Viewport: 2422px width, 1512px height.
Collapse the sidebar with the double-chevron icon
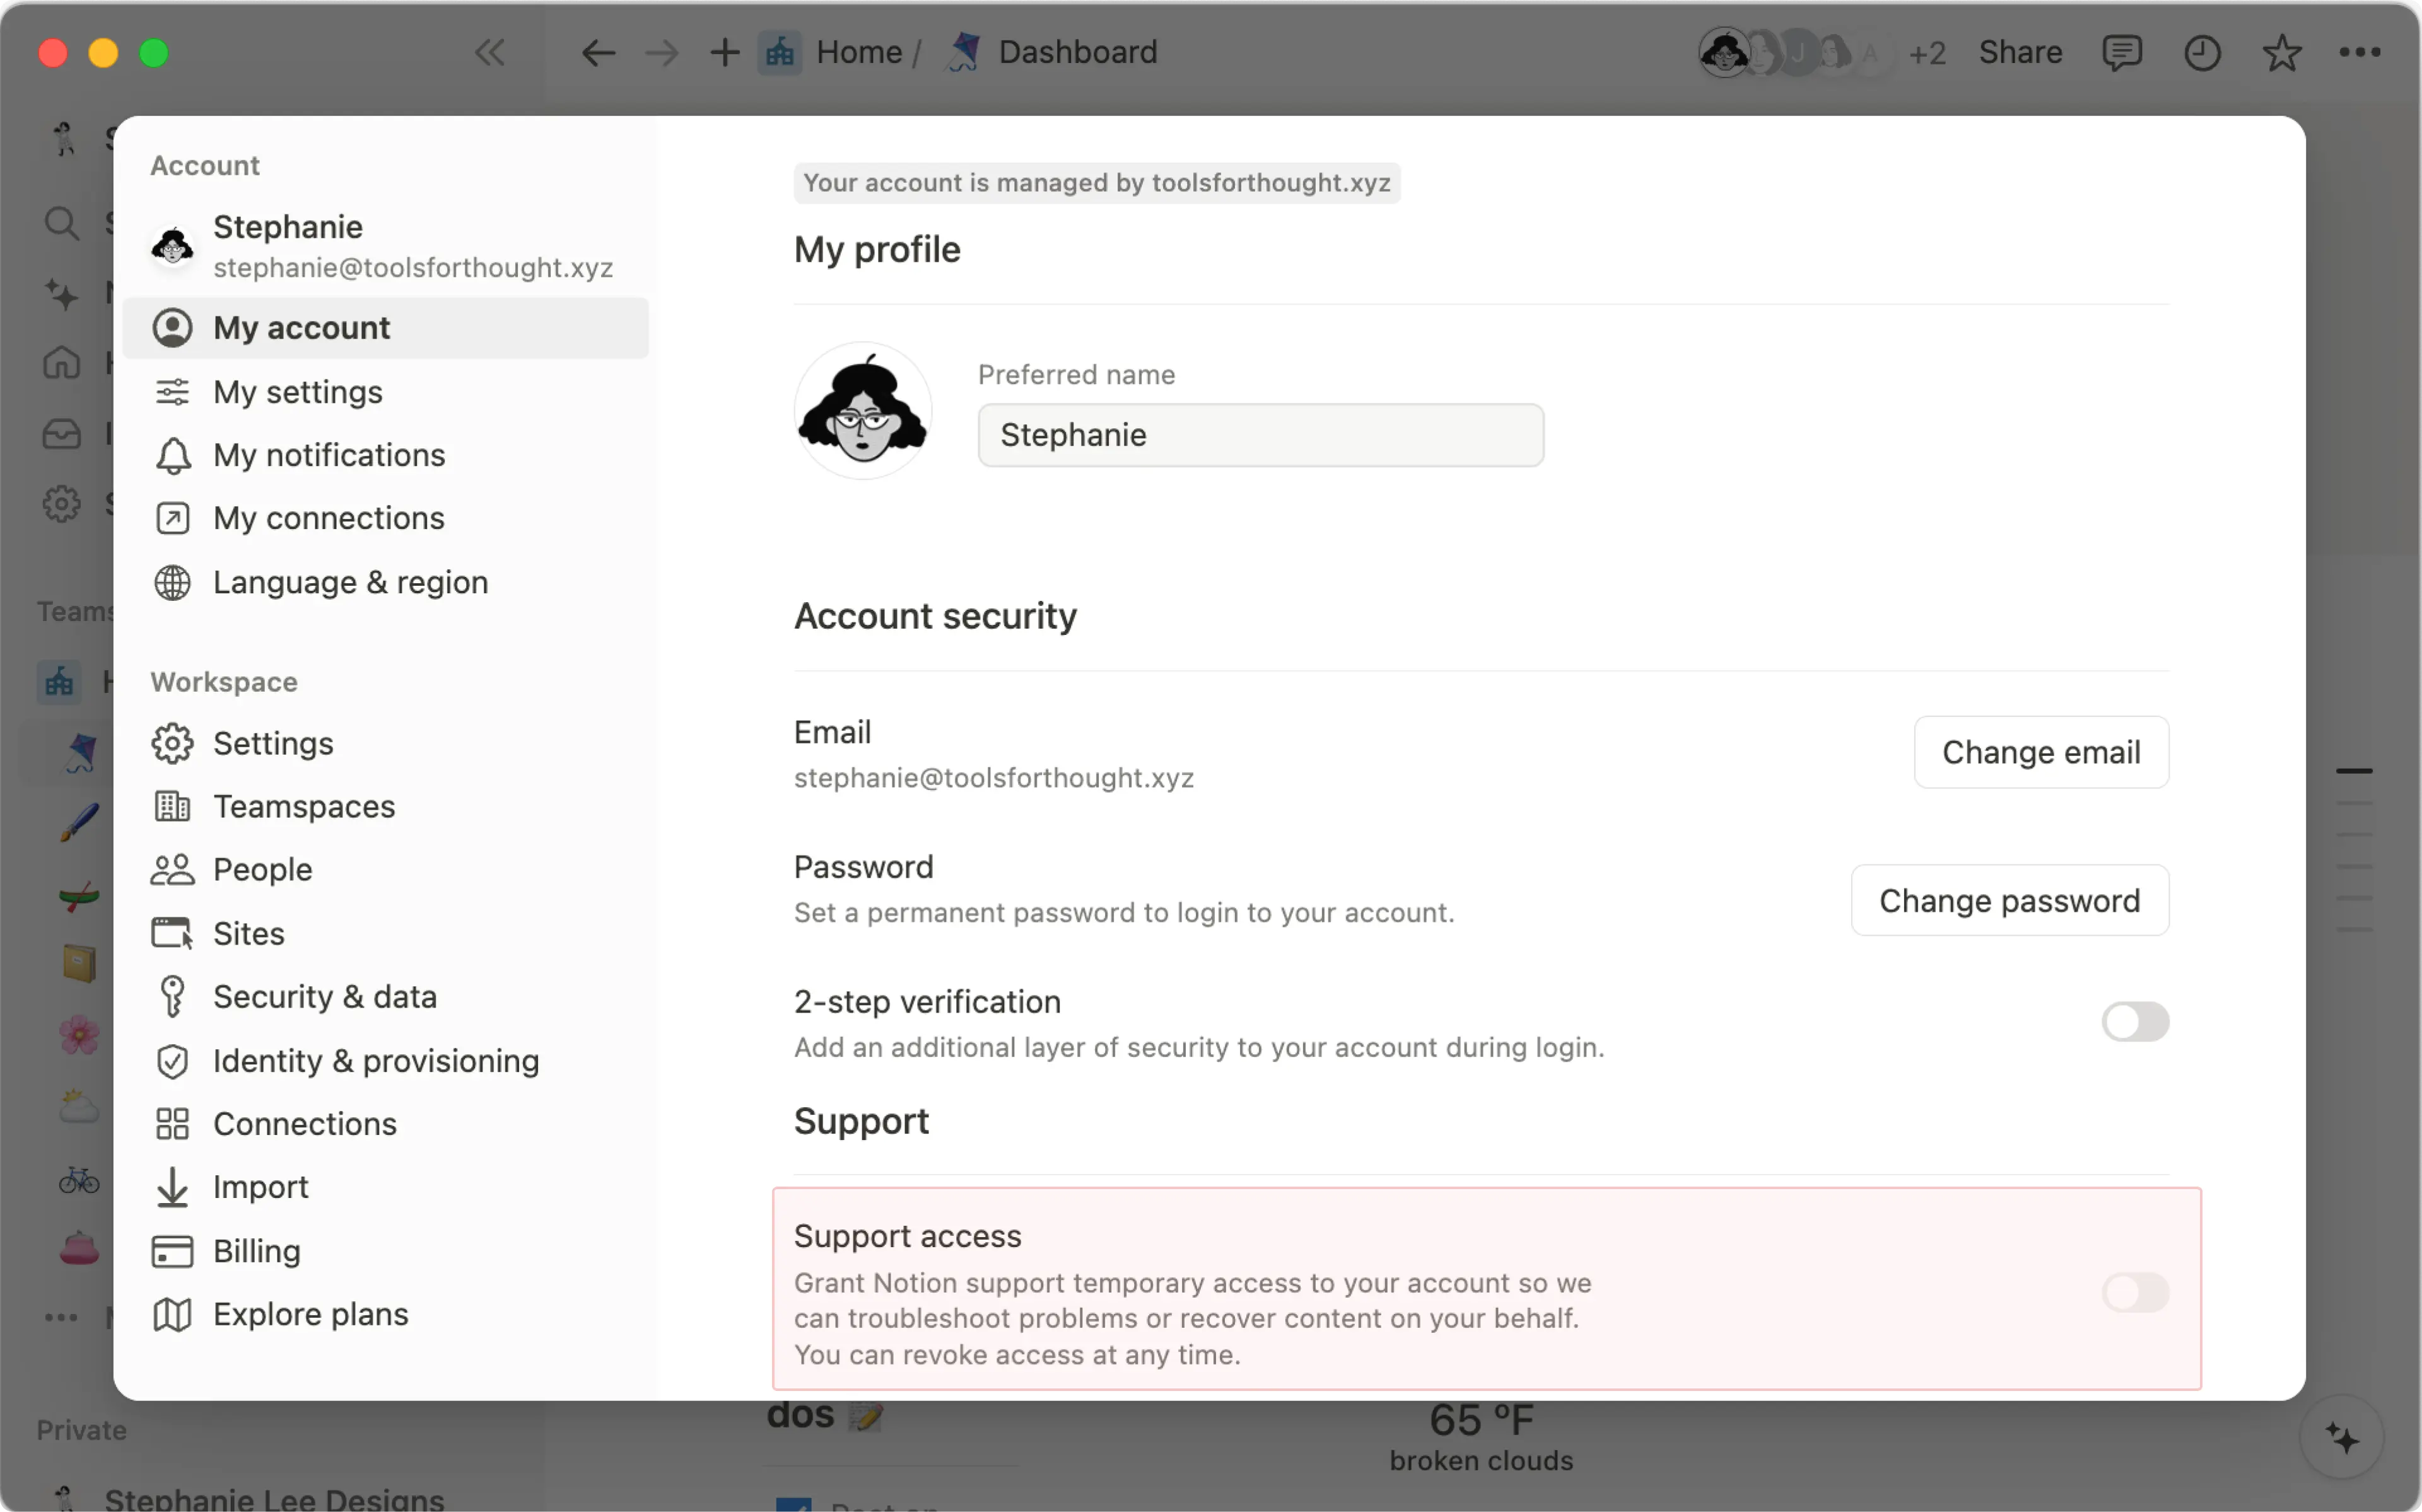[x=489, y=52]
